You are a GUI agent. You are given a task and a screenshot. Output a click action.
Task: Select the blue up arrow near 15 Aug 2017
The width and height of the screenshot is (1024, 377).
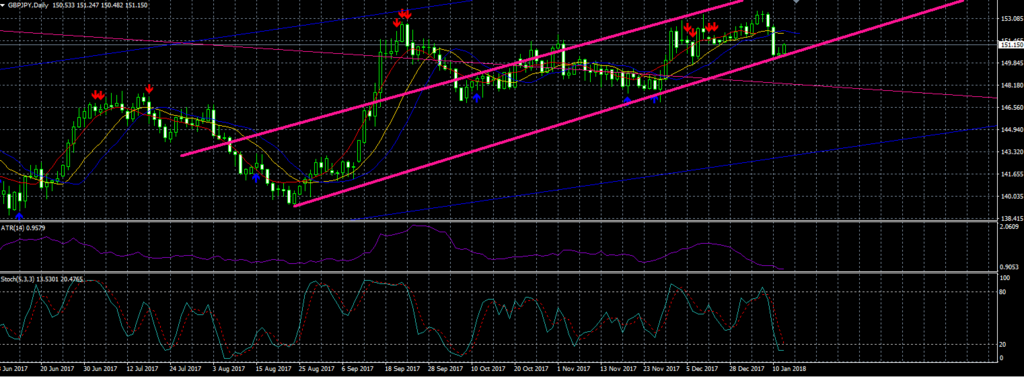pyautogui.click(x=255, y=178)
